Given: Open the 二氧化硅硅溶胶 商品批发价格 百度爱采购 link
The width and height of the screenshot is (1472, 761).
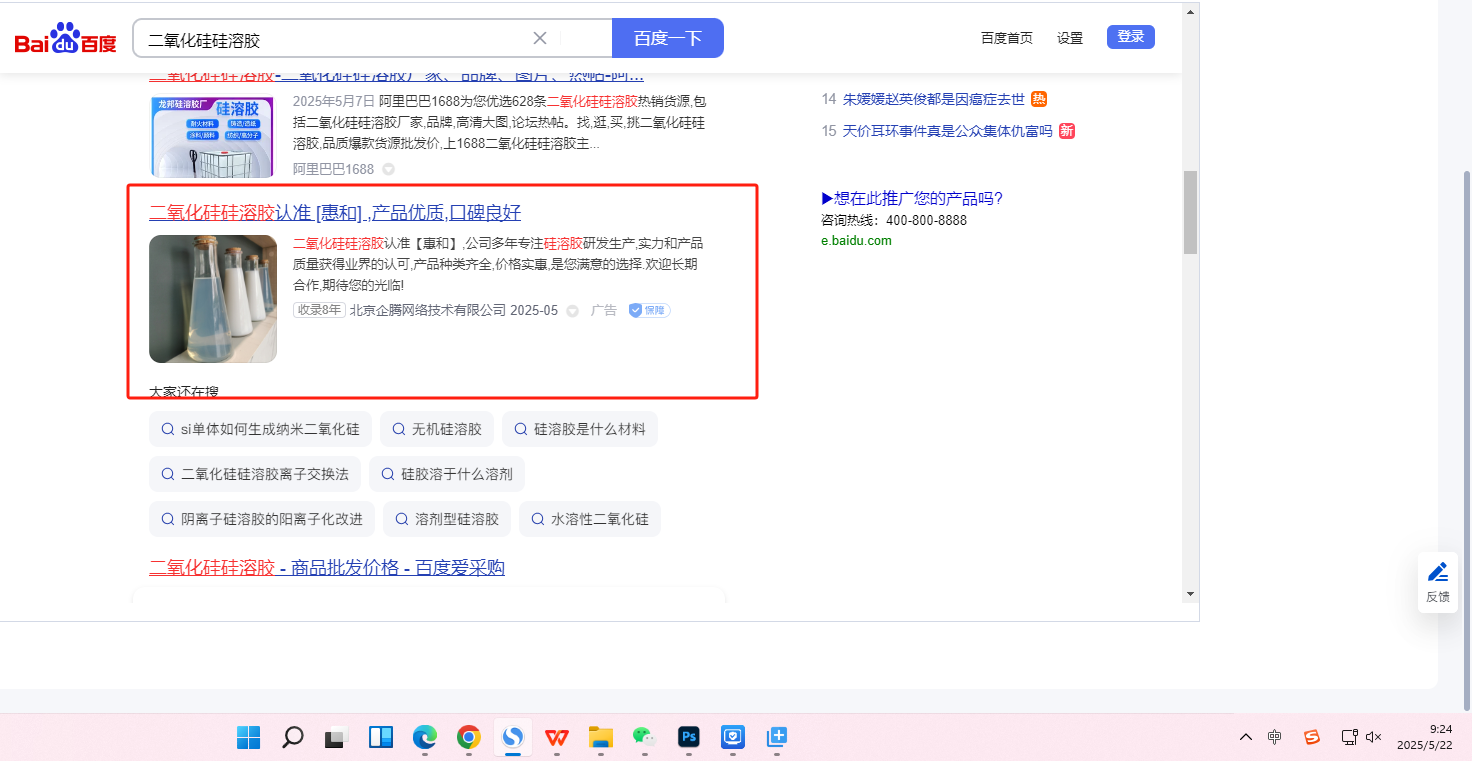Looking at the screenshot, I should (x=327, y=567).
